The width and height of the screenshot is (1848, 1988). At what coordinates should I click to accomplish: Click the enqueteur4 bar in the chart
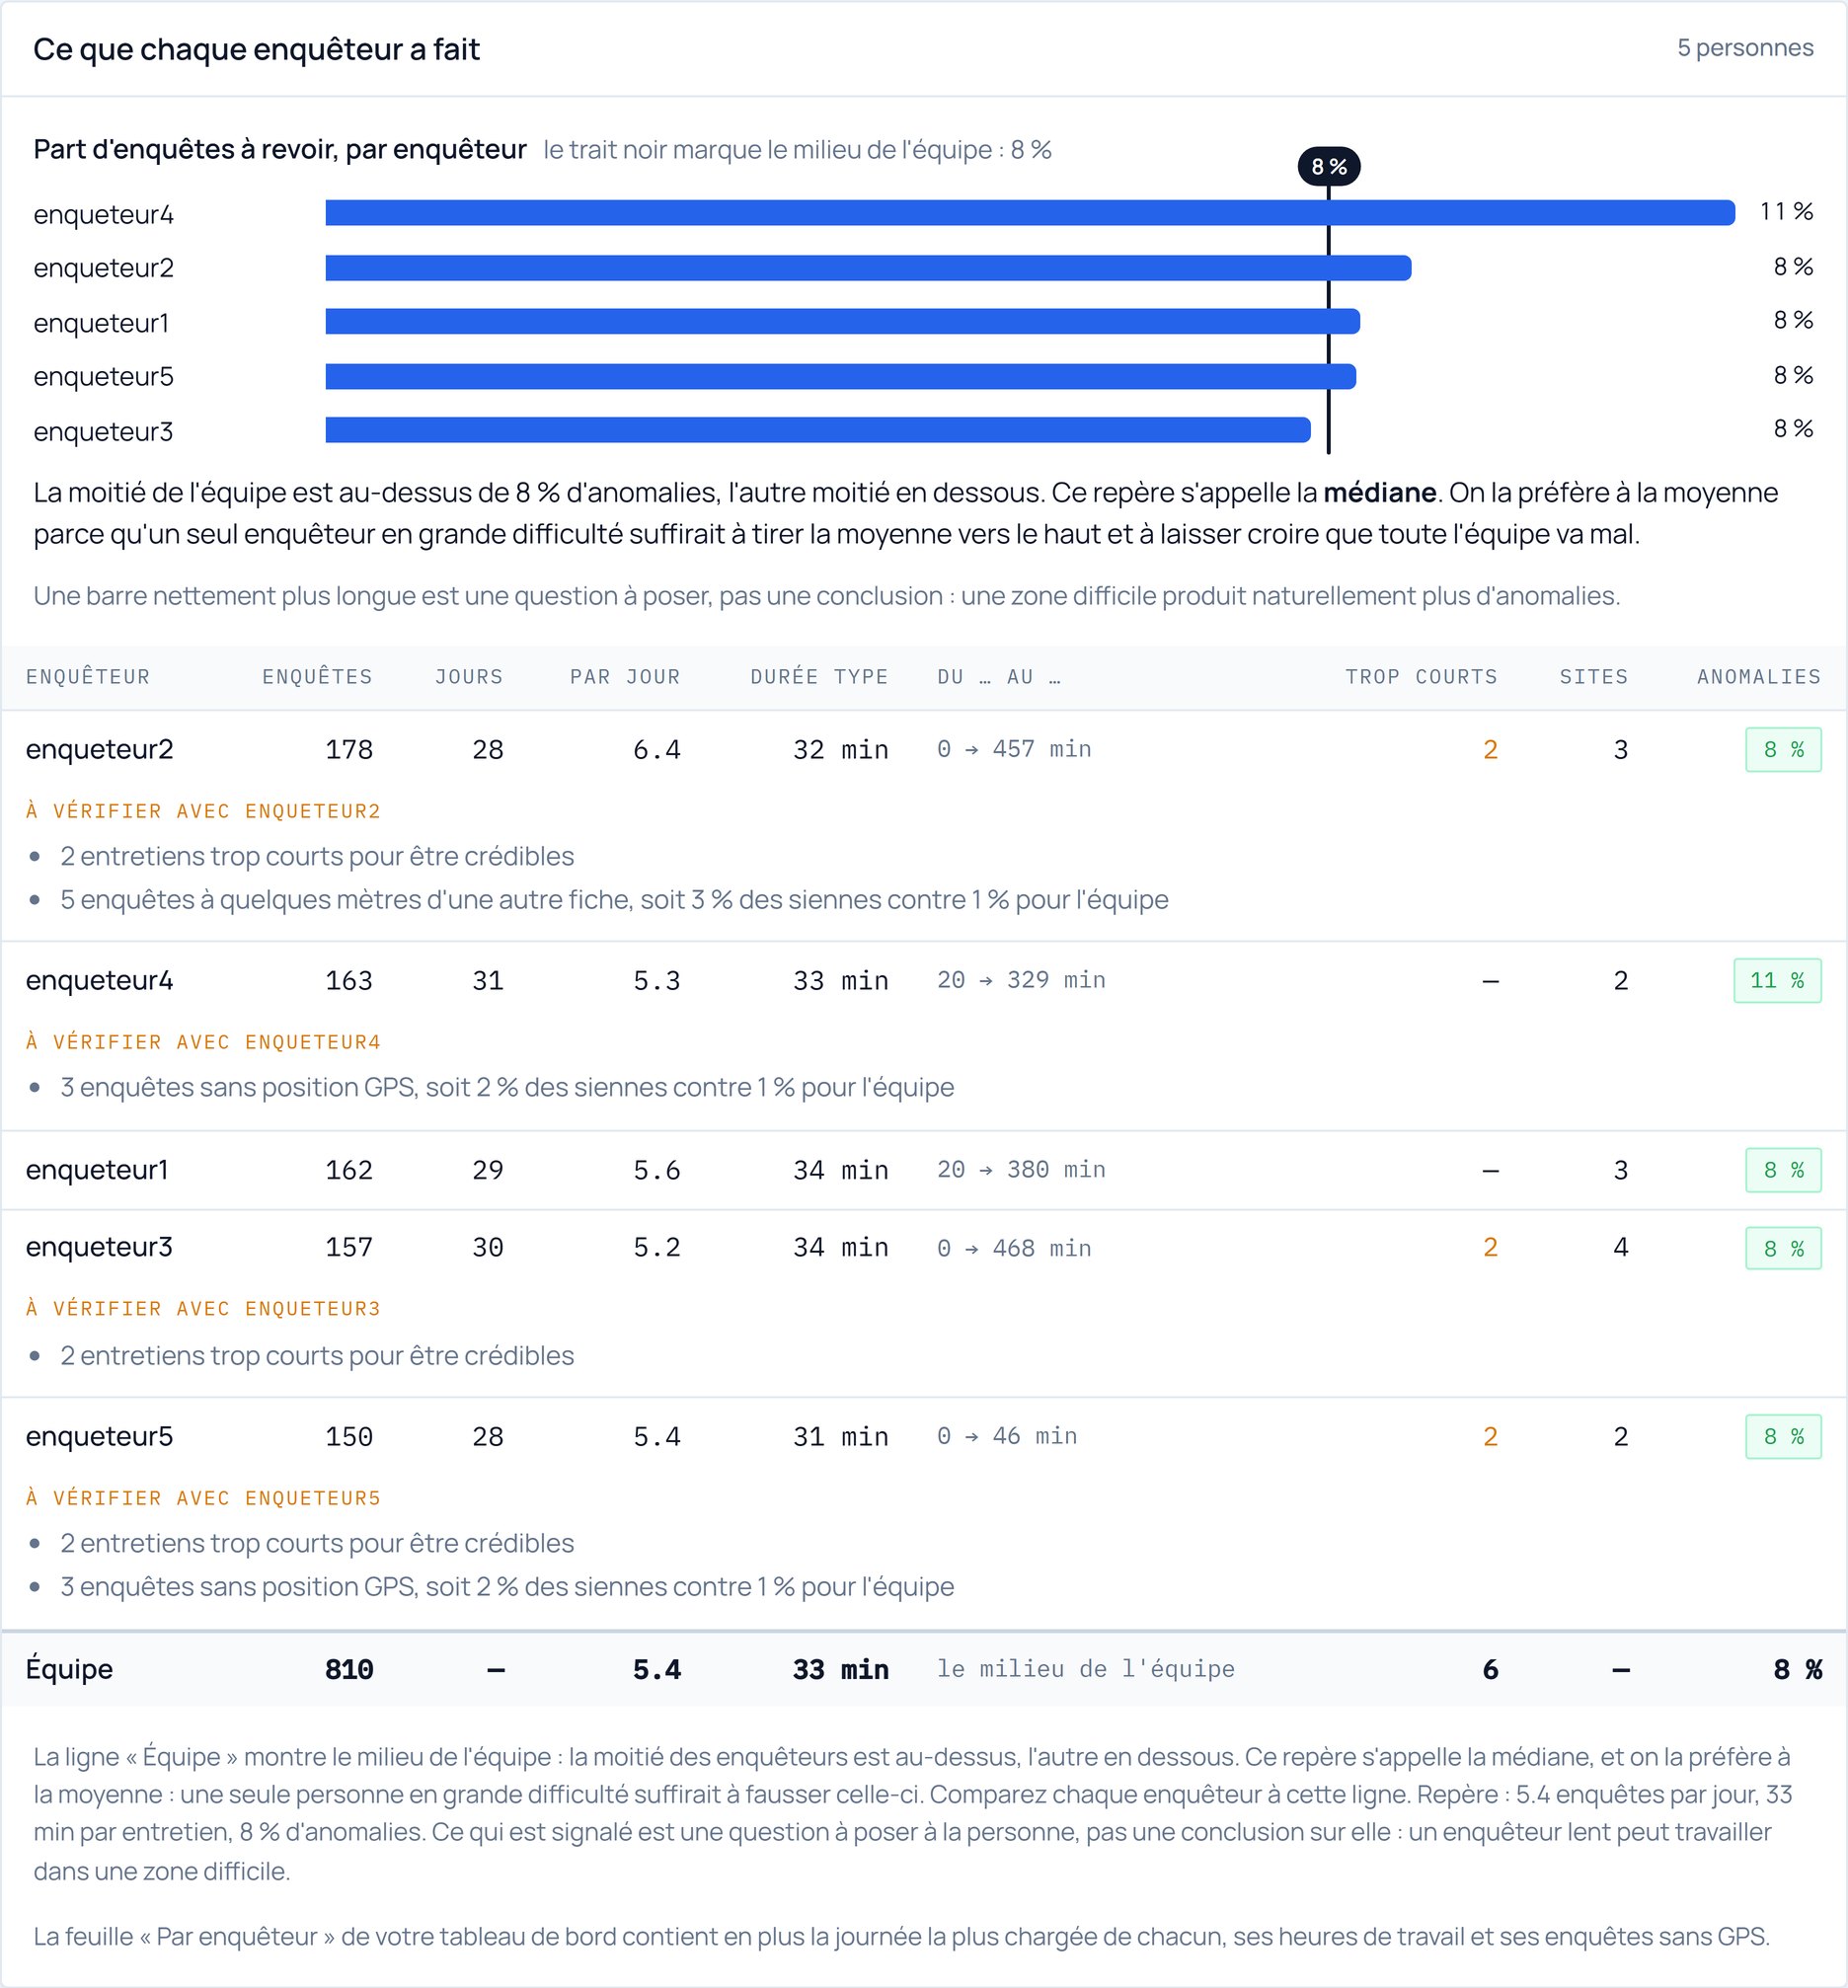click(x=1030, y=213)
